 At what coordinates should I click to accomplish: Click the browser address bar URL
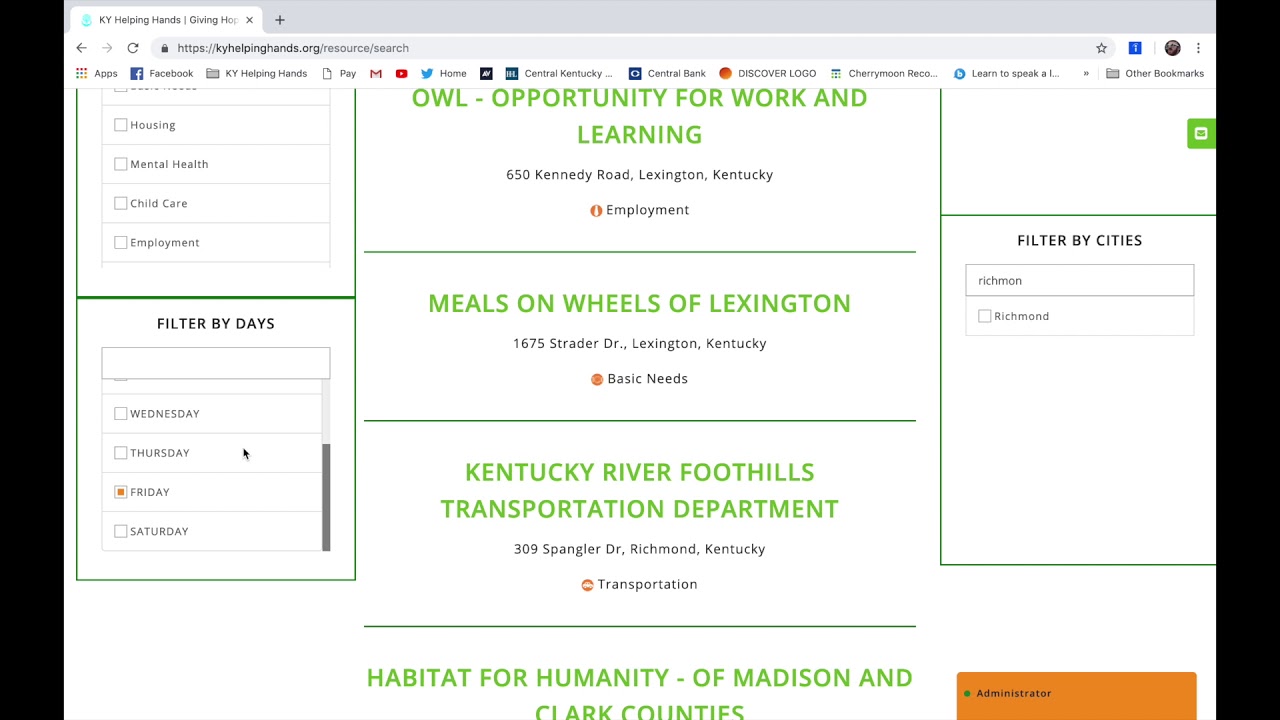tap(293, 48)
